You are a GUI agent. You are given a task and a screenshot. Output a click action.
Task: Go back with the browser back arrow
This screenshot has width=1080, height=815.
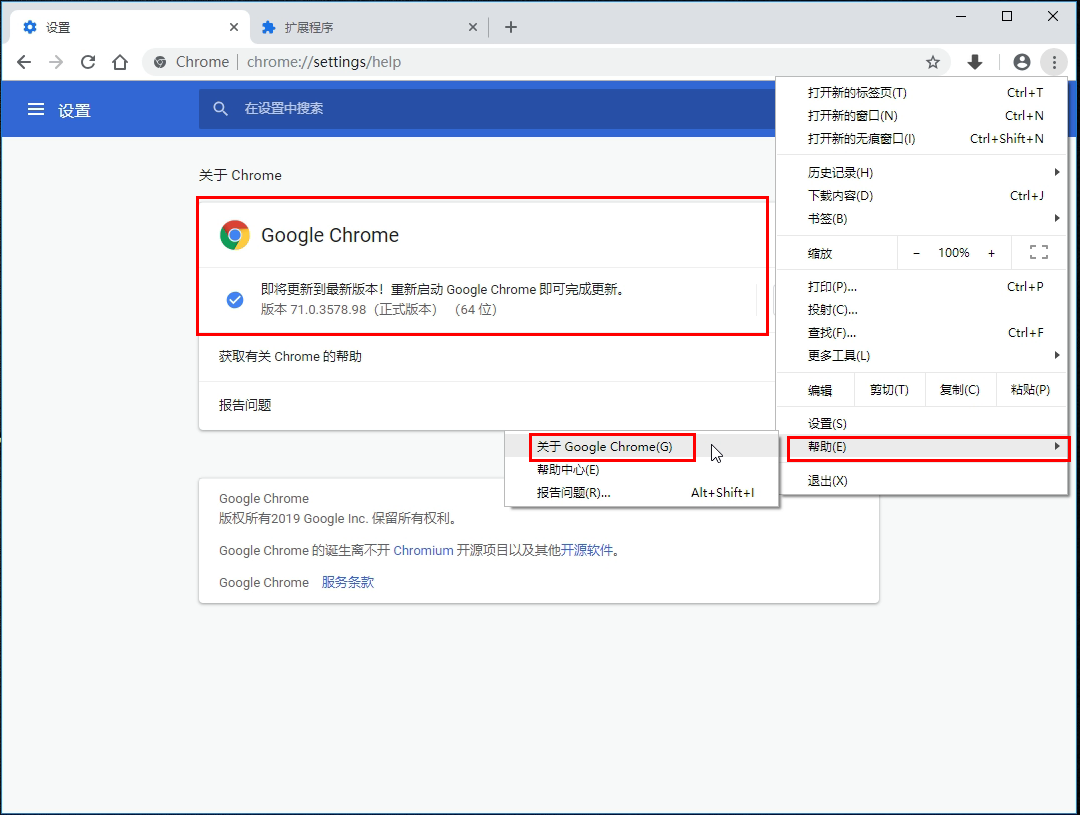click(x=24, y=62)
